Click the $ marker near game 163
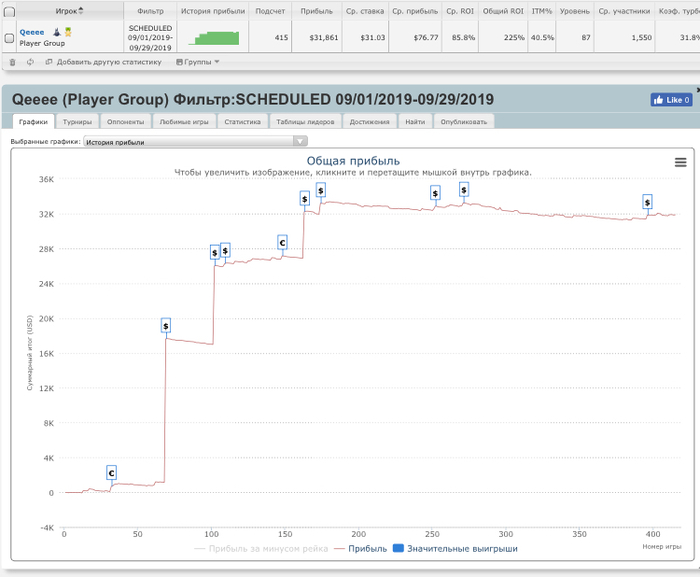 coord(304,198)
